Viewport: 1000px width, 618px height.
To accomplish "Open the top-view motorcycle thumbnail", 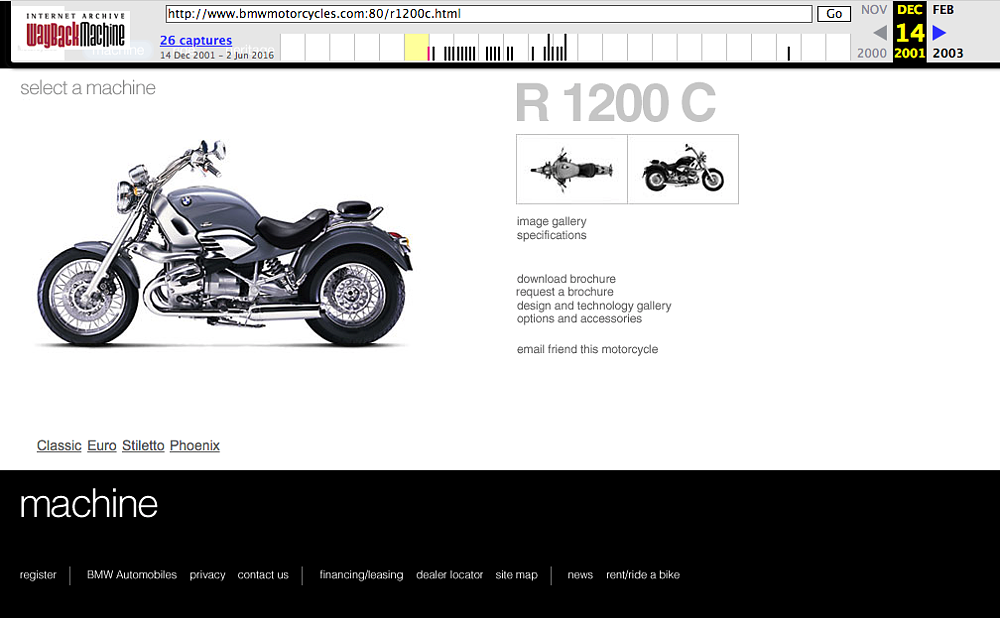I will (x=572, y=169).
